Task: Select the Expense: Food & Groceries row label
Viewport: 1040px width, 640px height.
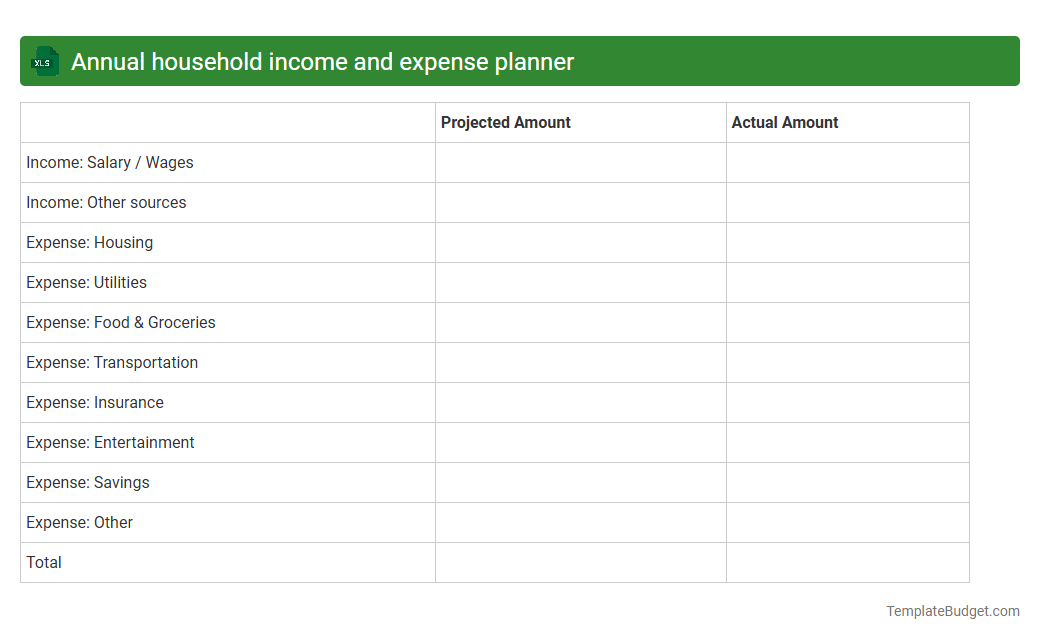Action: tap(120, 322)
